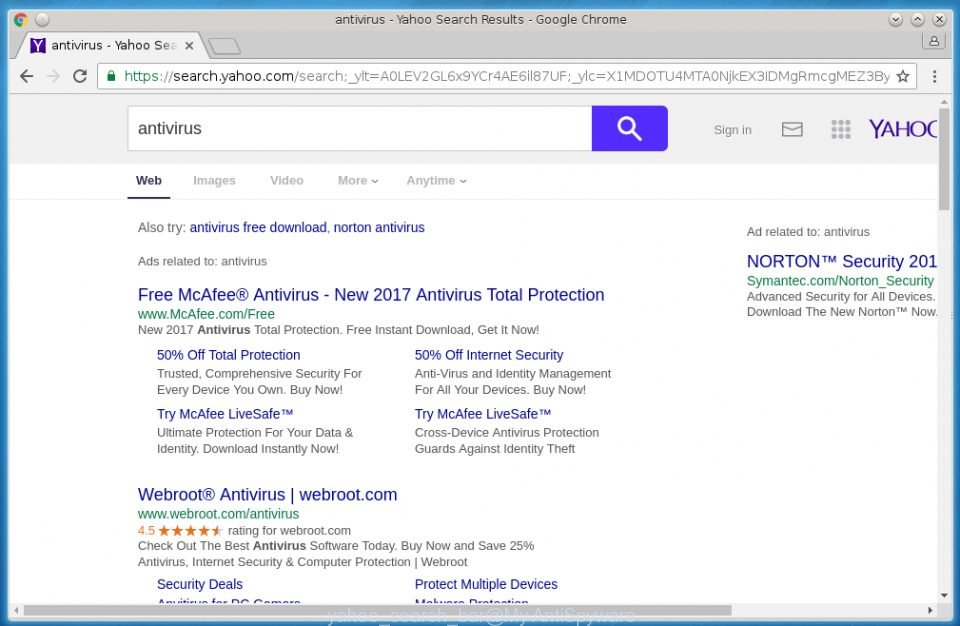Click the vertical scrollbar thumb
This screenshot has height=626, width=960.
coord(944,159)
